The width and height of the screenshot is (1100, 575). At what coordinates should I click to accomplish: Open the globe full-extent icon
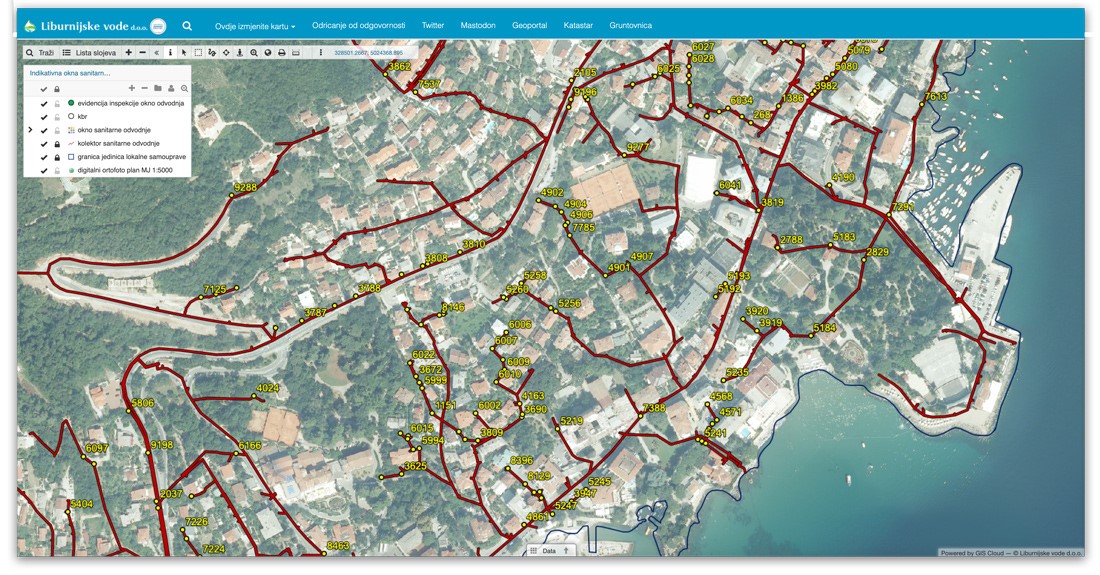[x=268, y=52]
